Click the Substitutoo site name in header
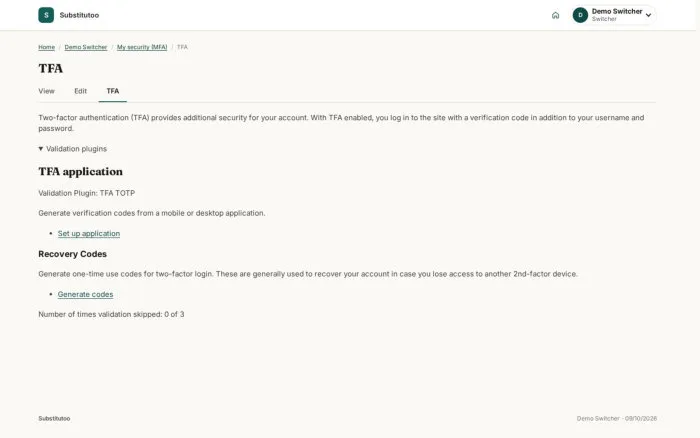 pyautogui.click(x=79, y=15)
